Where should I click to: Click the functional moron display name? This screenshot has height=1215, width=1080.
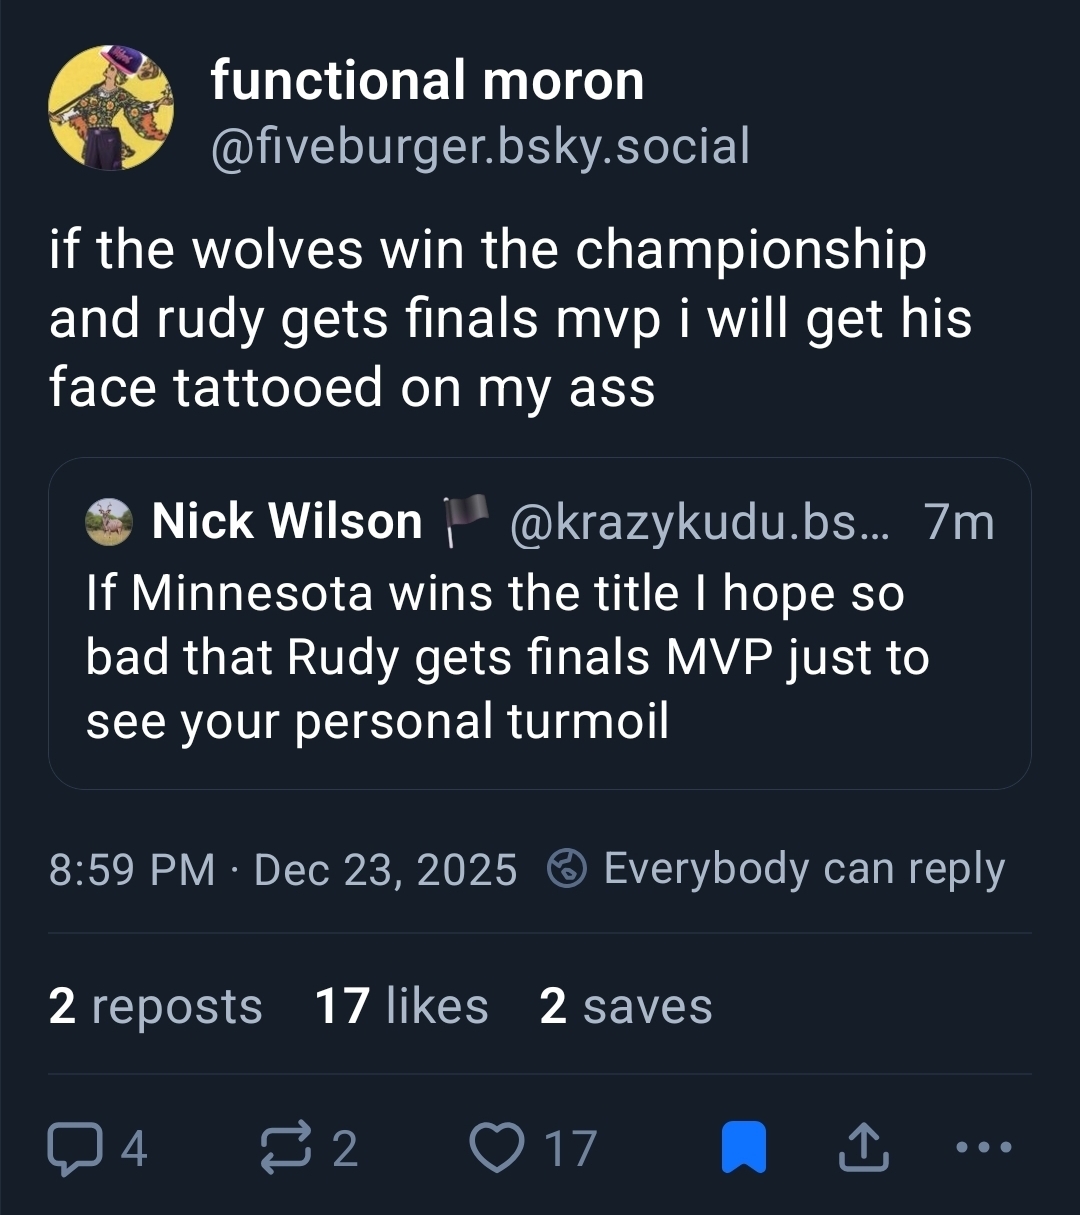tap(427, 80)
